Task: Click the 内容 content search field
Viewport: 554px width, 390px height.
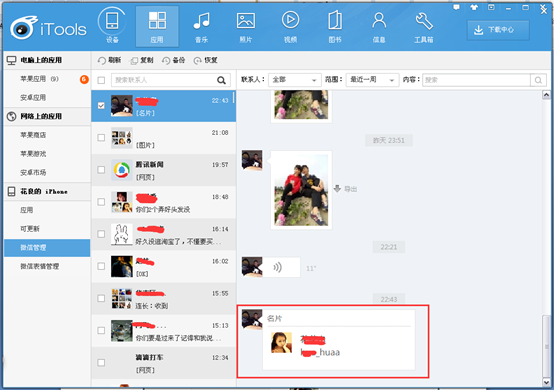Action: [x=476, y=80]
